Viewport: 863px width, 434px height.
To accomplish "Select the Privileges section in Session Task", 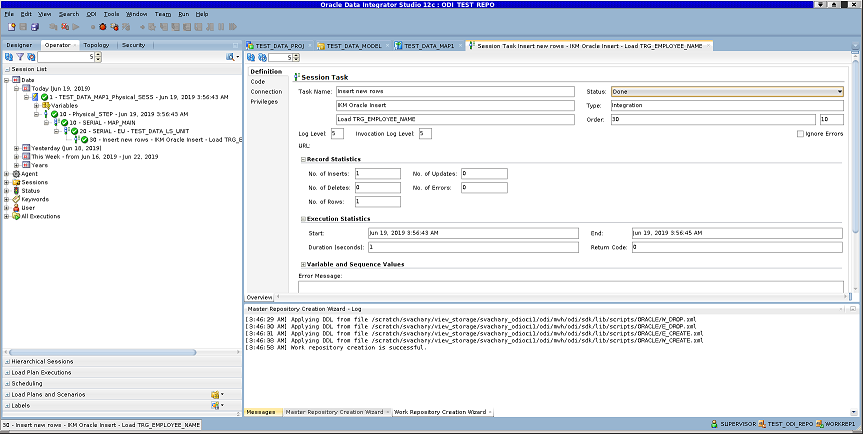I will [264, 102].
